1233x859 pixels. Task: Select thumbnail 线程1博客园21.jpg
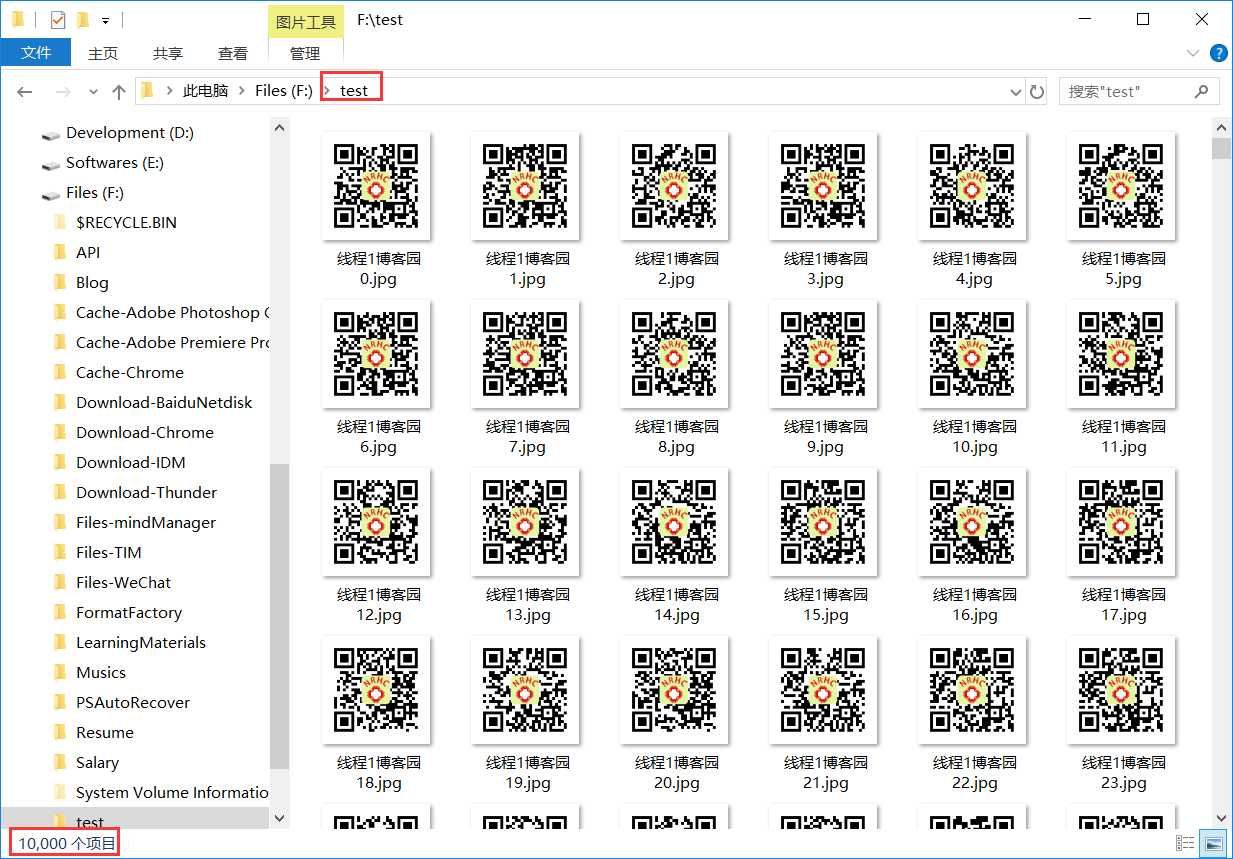click(824, 690)
